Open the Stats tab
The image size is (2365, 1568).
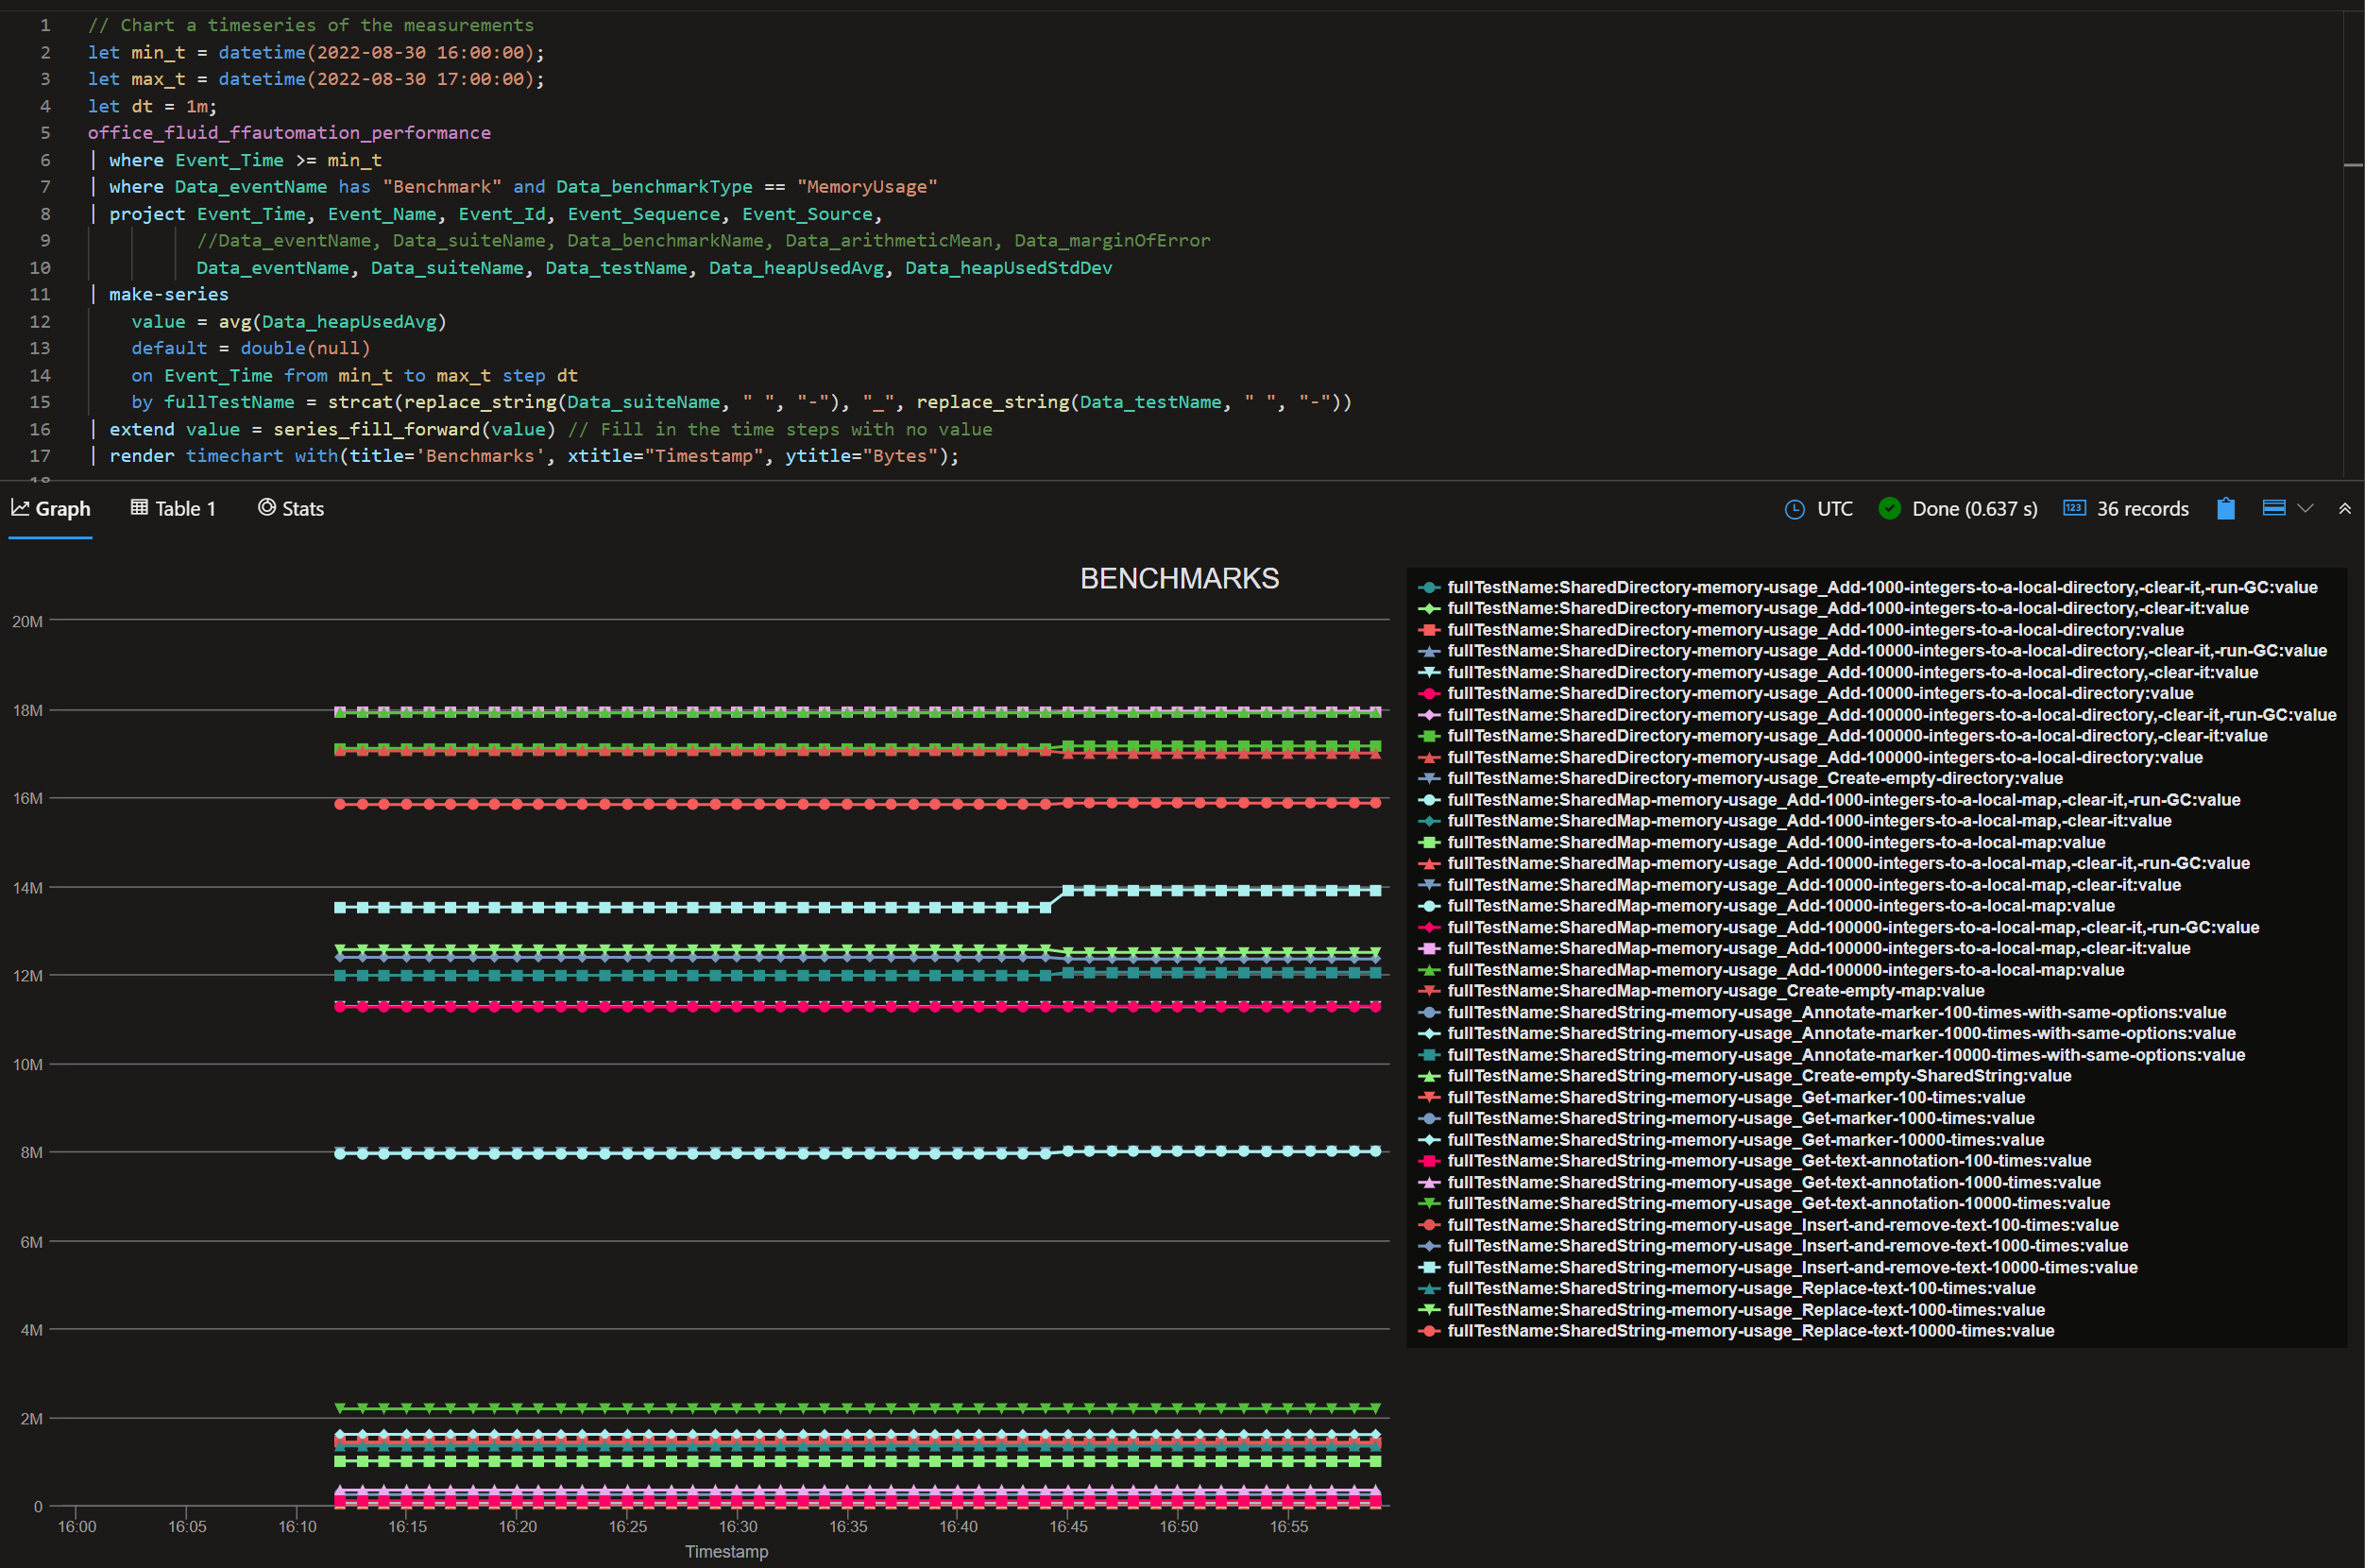(x=303, y=508)
